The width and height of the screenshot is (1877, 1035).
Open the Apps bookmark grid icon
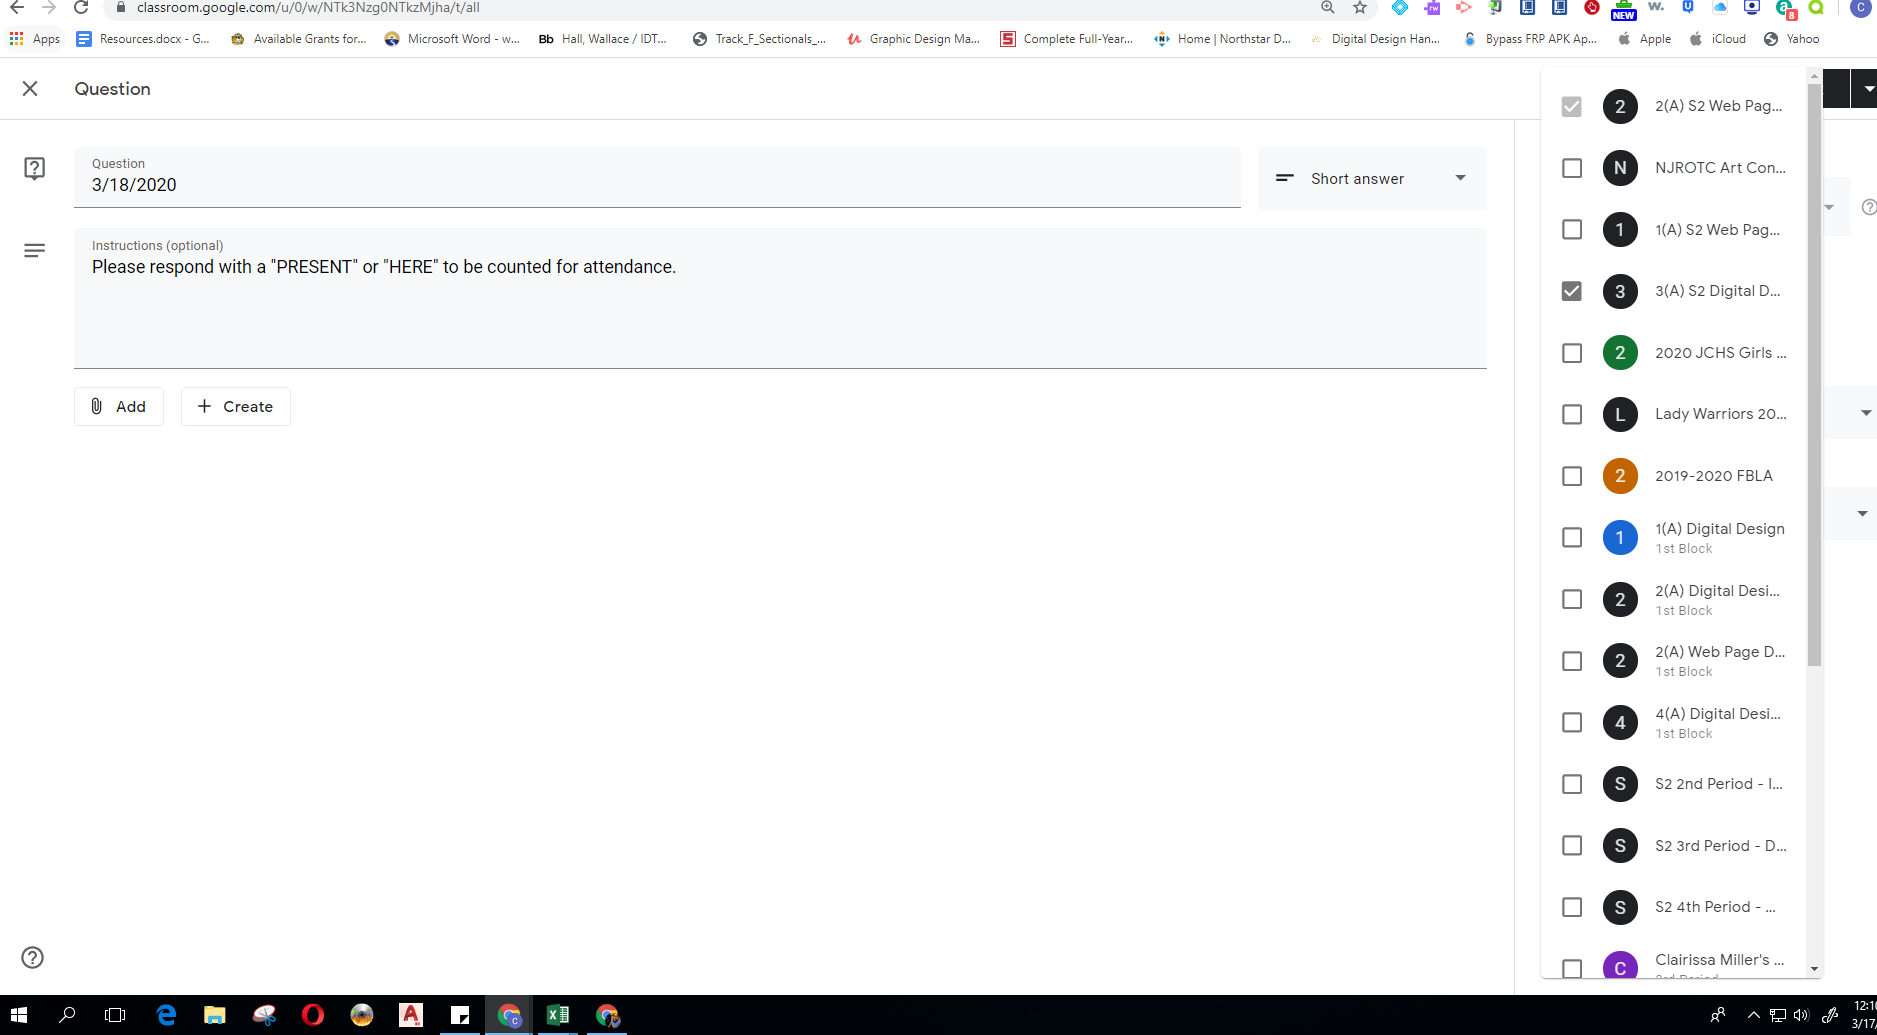coord(17,39)
